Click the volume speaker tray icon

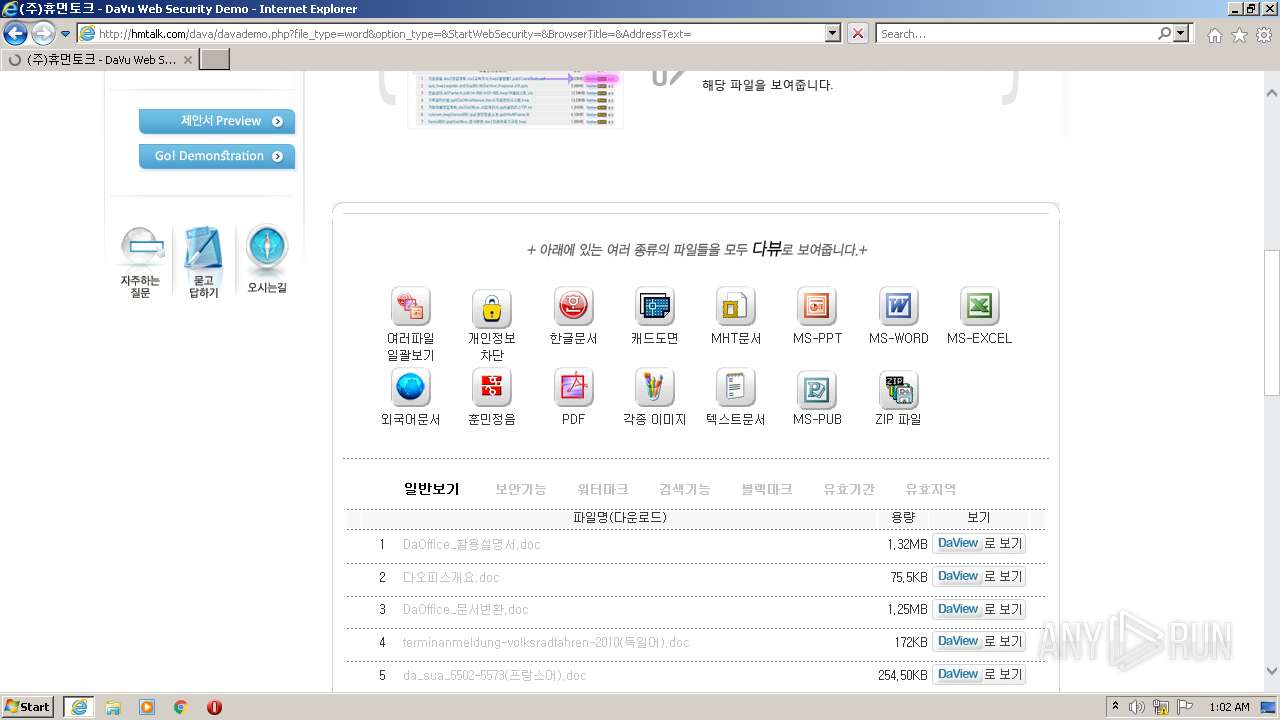coord(1137,707)
